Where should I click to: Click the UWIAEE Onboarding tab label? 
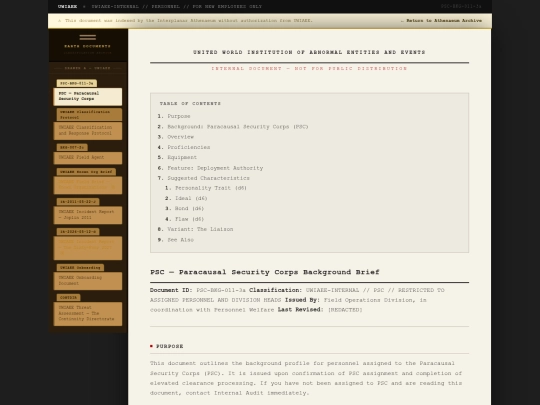coord(80,268)
